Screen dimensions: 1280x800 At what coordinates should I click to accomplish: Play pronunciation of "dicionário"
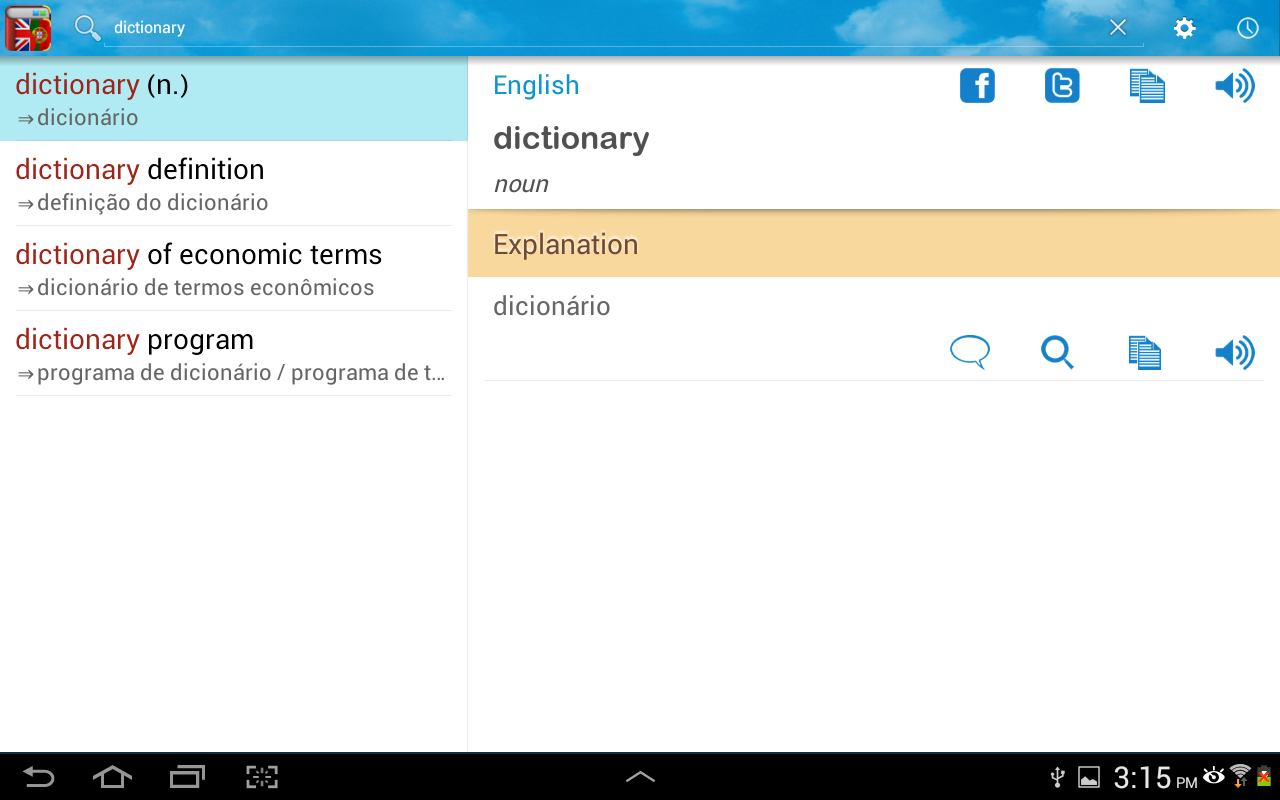(1235, 352)
